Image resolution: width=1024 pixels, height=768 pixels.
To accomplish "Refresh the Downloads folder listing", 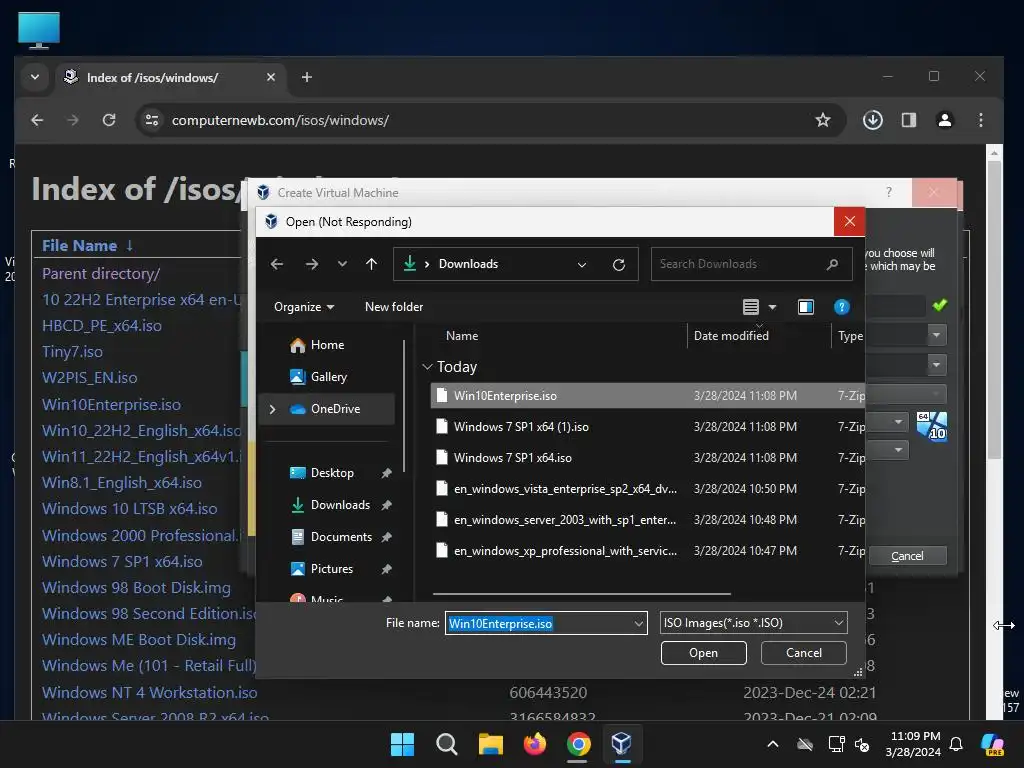I will coord(618,264).
